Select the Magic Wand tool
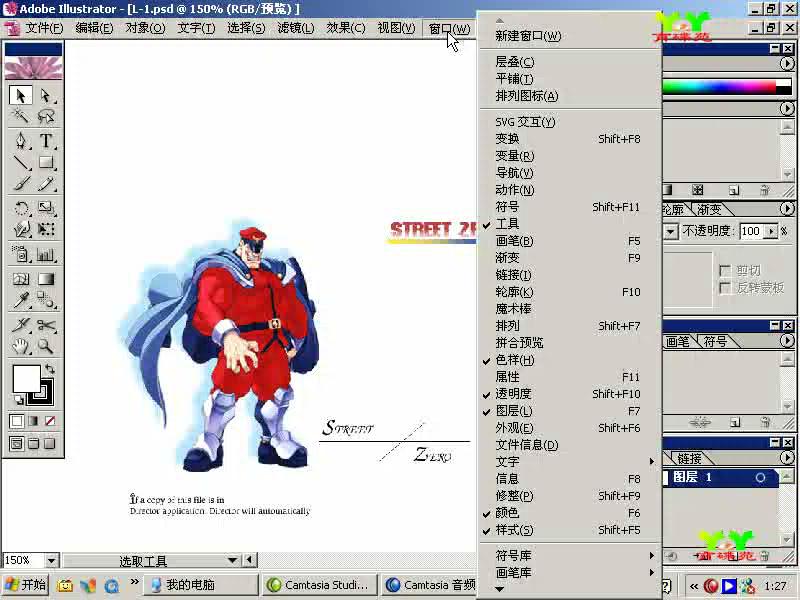The width and height of the screenshot is (800, 600). coord(21,116)
